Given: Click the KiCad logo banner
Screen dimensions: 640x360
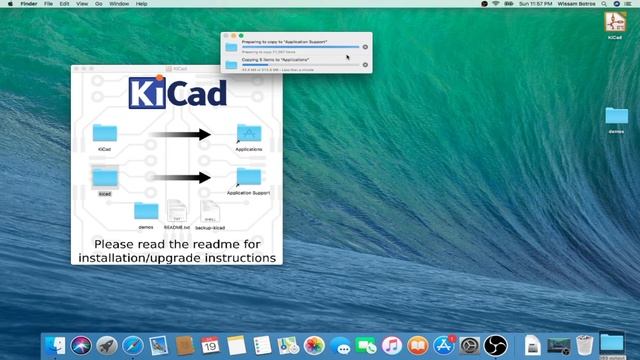Looking at the screenshot, I should [178, 93].
